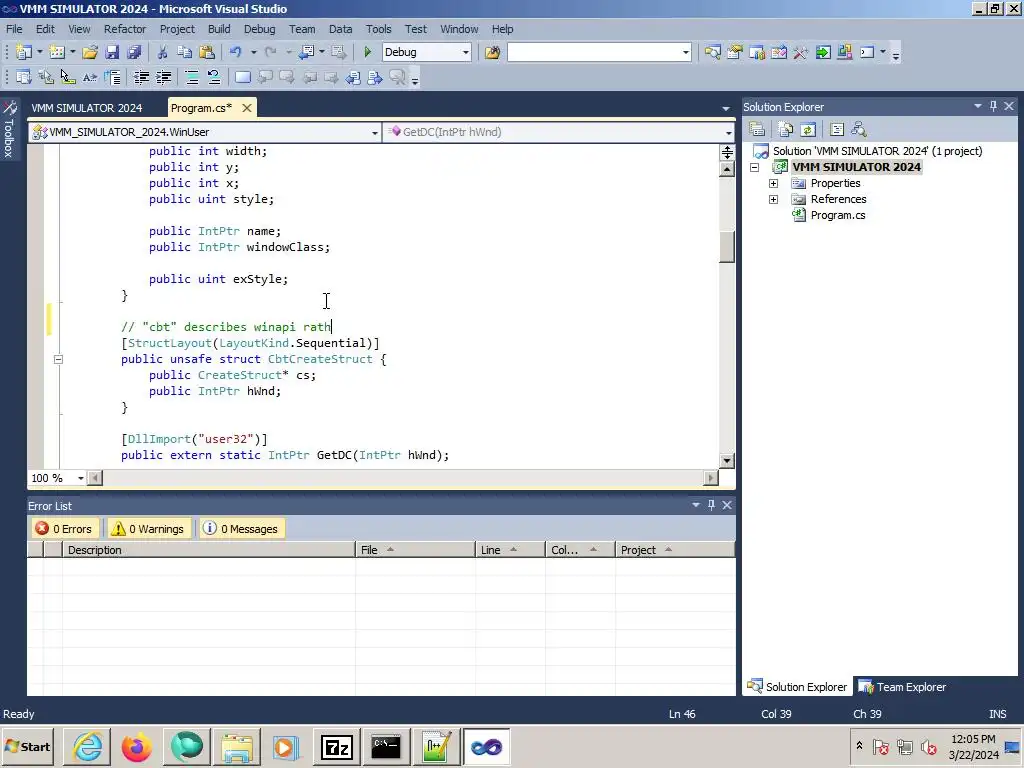This screenshot has width=1024, height=768.
Task: Toggle the 0 Errors filter
Action: tap(64, 529)
